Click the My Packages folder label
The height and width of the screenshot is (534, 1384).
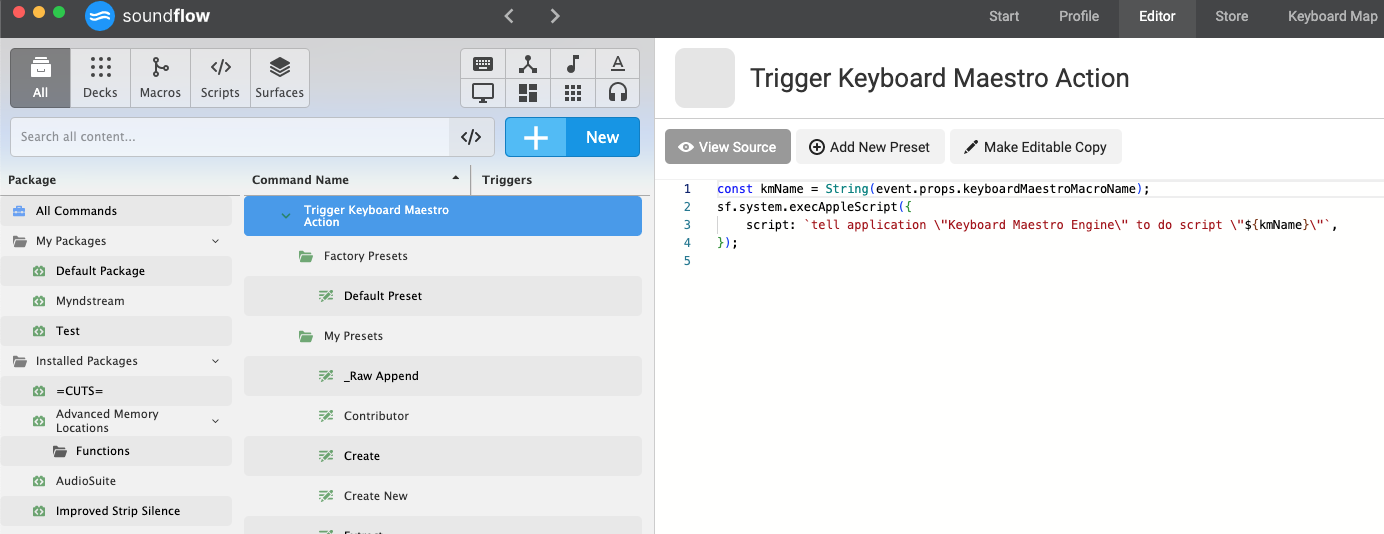(71, 241)
